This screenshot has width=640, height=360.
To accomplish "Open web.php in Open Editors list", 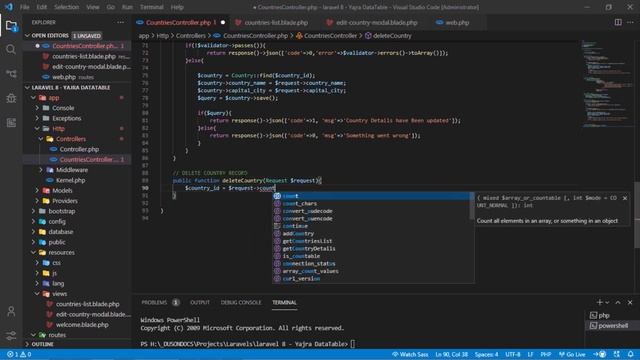I will pyautogui.click(x=78, y=77).
